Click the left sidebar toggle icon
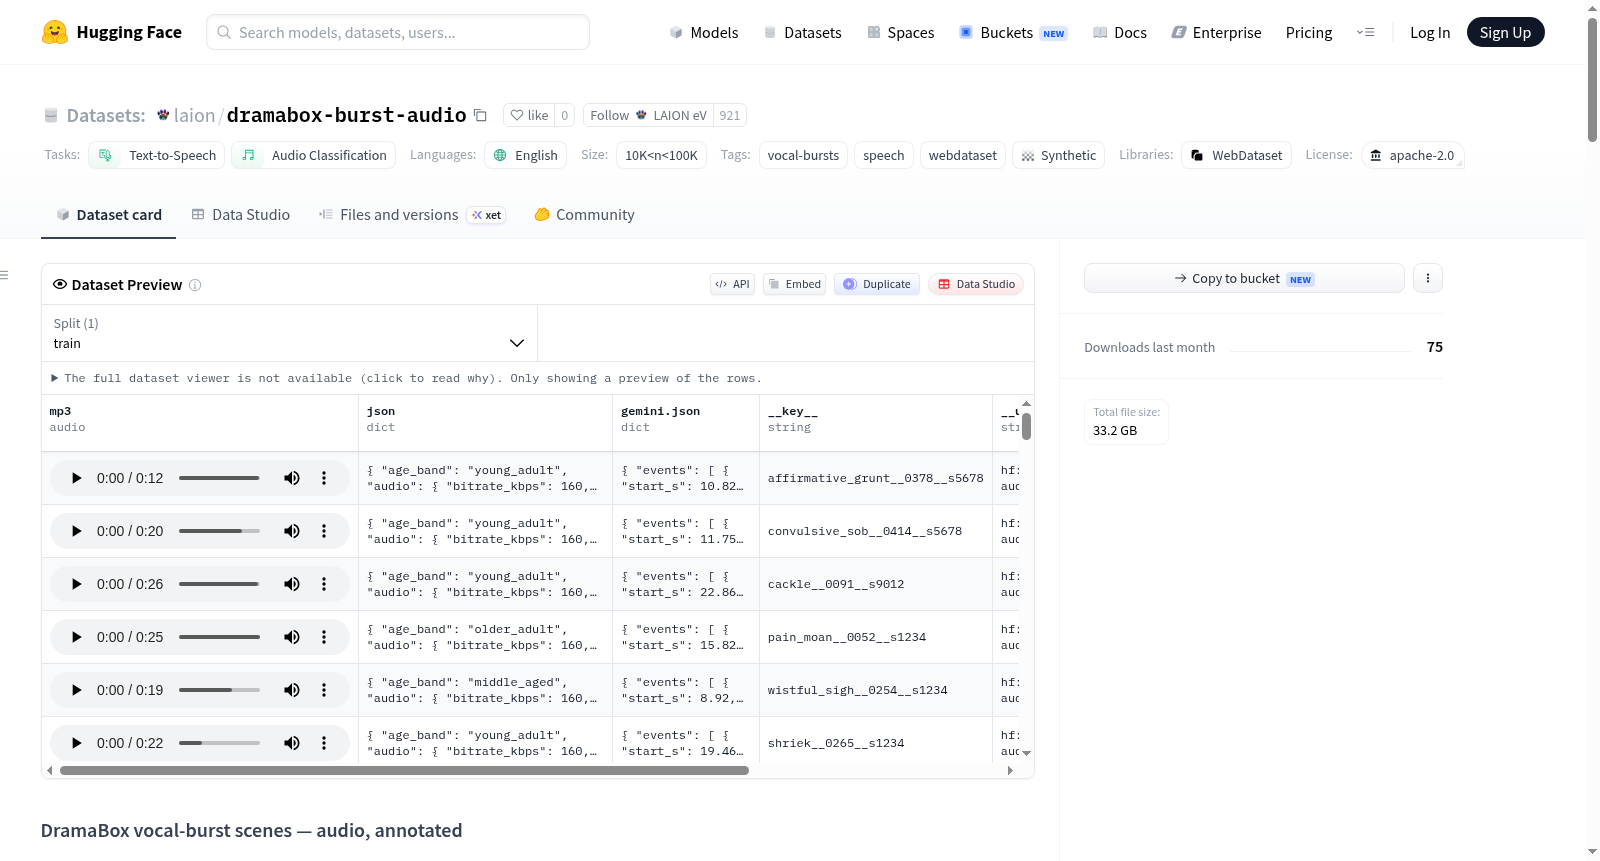The image size is (1600, 861). tap(4, 275)
